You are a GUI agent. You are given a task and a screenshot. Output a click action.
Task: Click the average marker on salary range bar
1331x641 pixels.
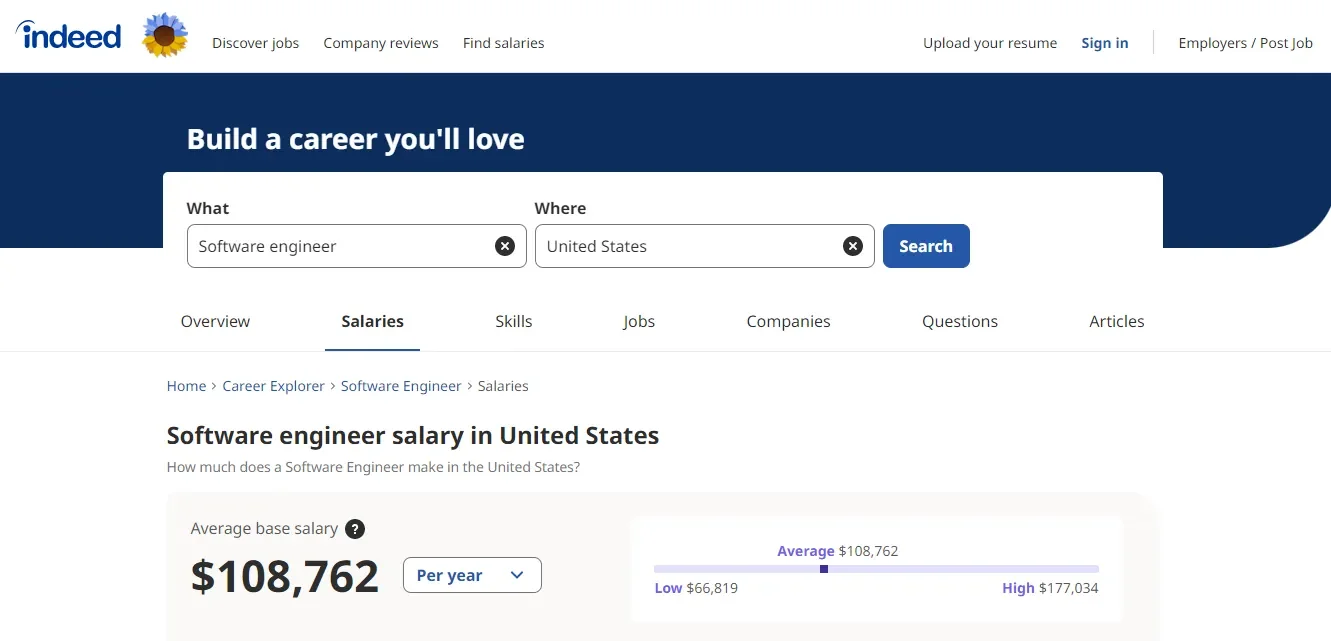coord(824,569)
